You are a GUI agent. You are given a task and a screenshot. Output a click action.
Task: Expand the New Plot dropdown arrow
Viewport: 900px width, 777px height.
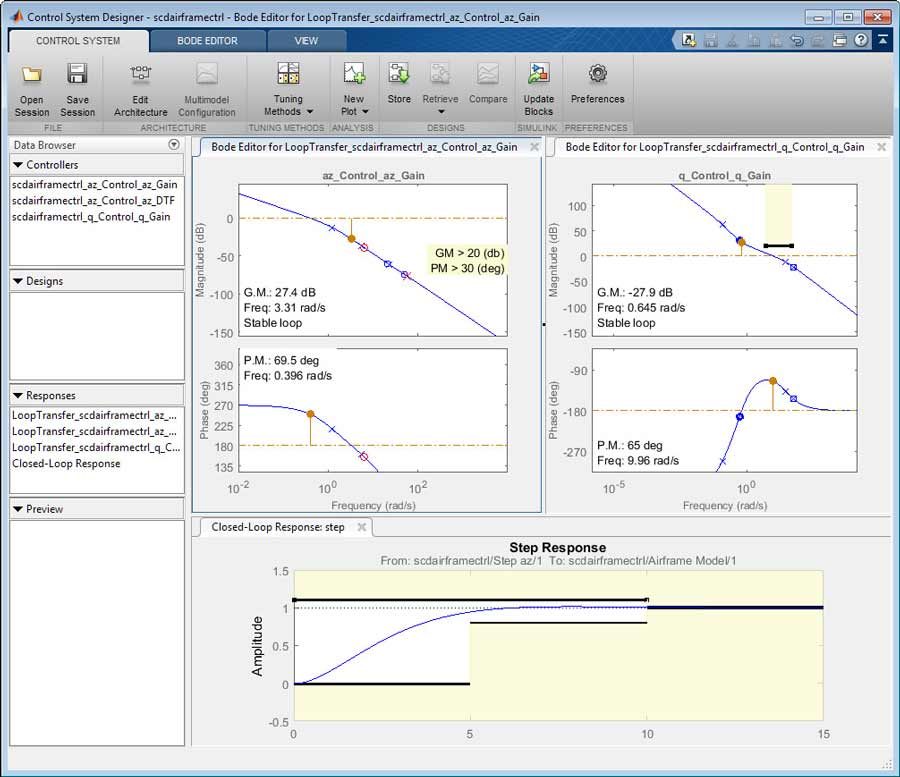click(365, 112)
